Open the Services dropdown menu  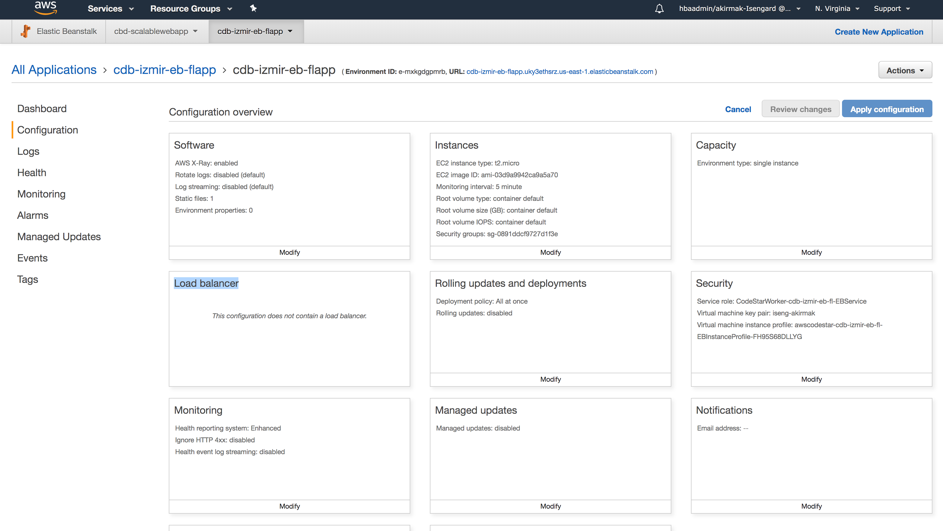point(111,8)
